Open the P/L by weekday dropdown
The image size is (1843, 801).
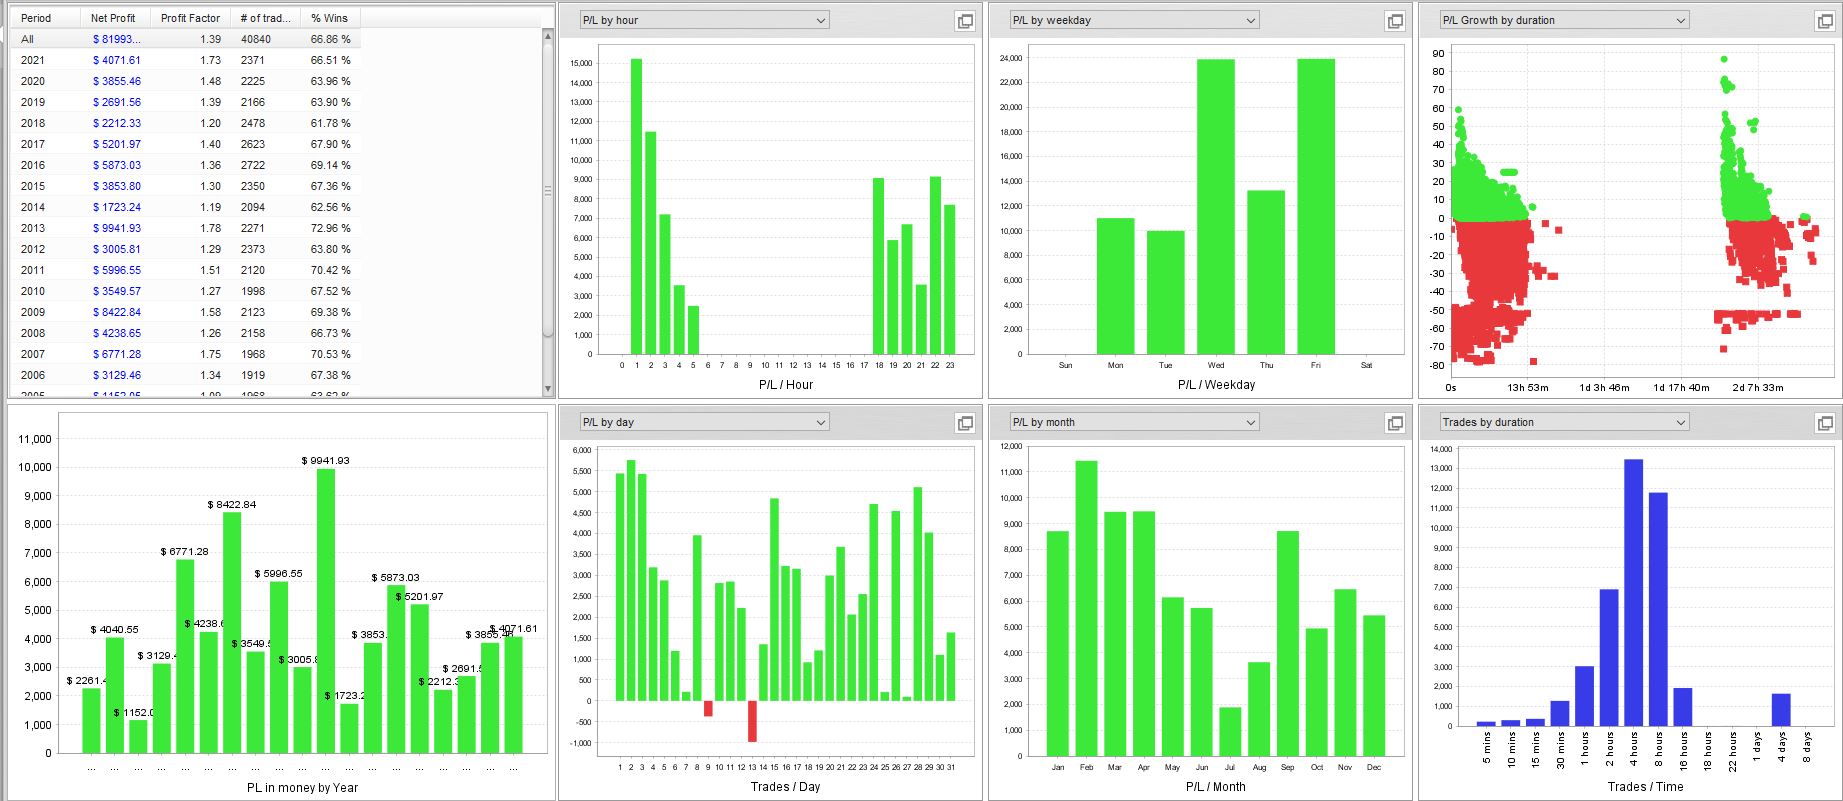(x=1134, y=20)
